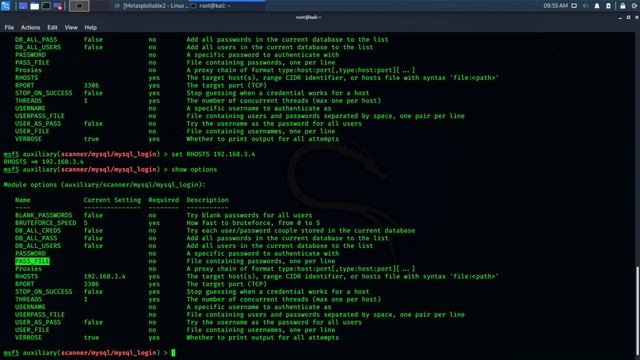Launch the terminal emulator panel icon
The image size is (640, 360).
(x=46, y=6)
